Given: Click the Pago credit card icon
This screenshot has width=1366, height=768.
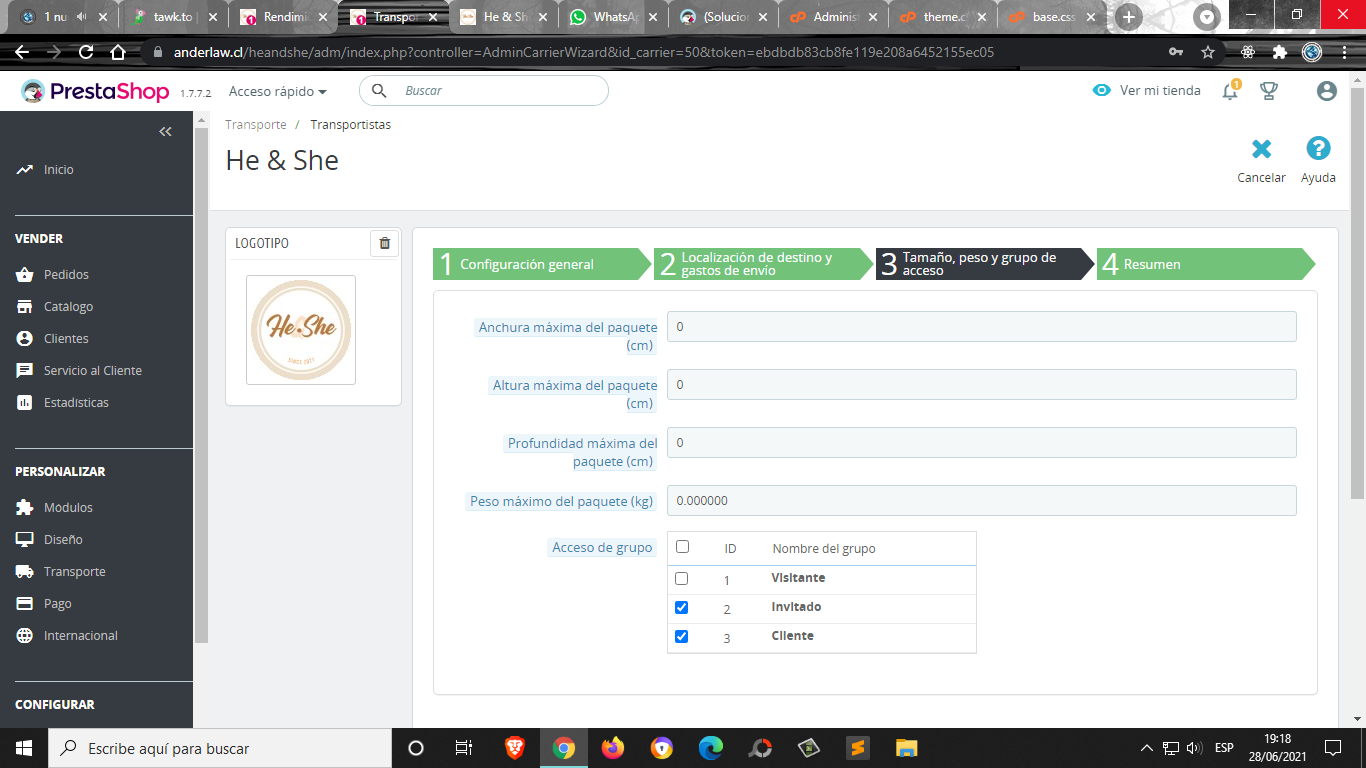Looking at the screenshot, I should tap(25, 603).
